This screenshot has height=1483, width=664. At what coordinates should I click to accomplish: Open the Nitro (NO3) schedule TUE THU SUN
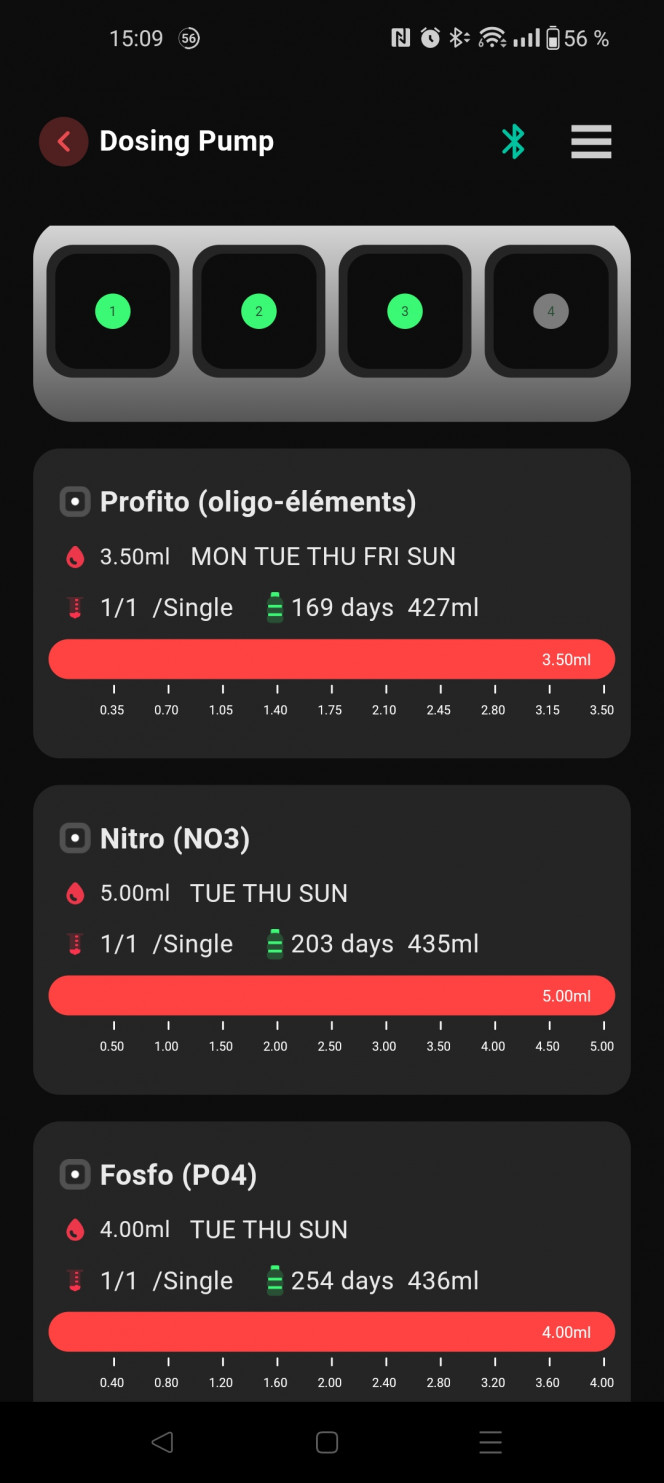click(269, 893)
